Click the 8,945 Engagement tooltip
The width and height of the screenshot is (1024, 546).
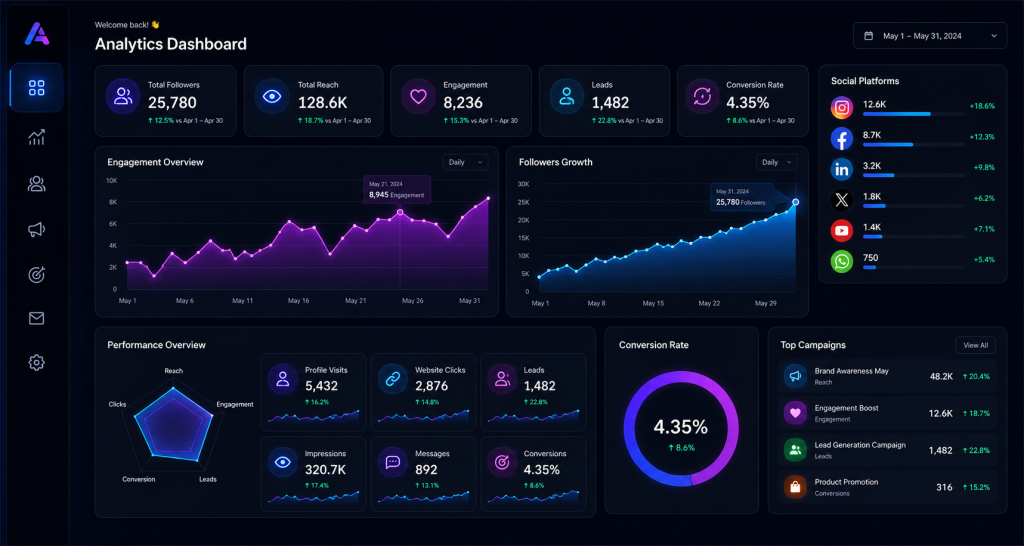(x=397, y=189)
